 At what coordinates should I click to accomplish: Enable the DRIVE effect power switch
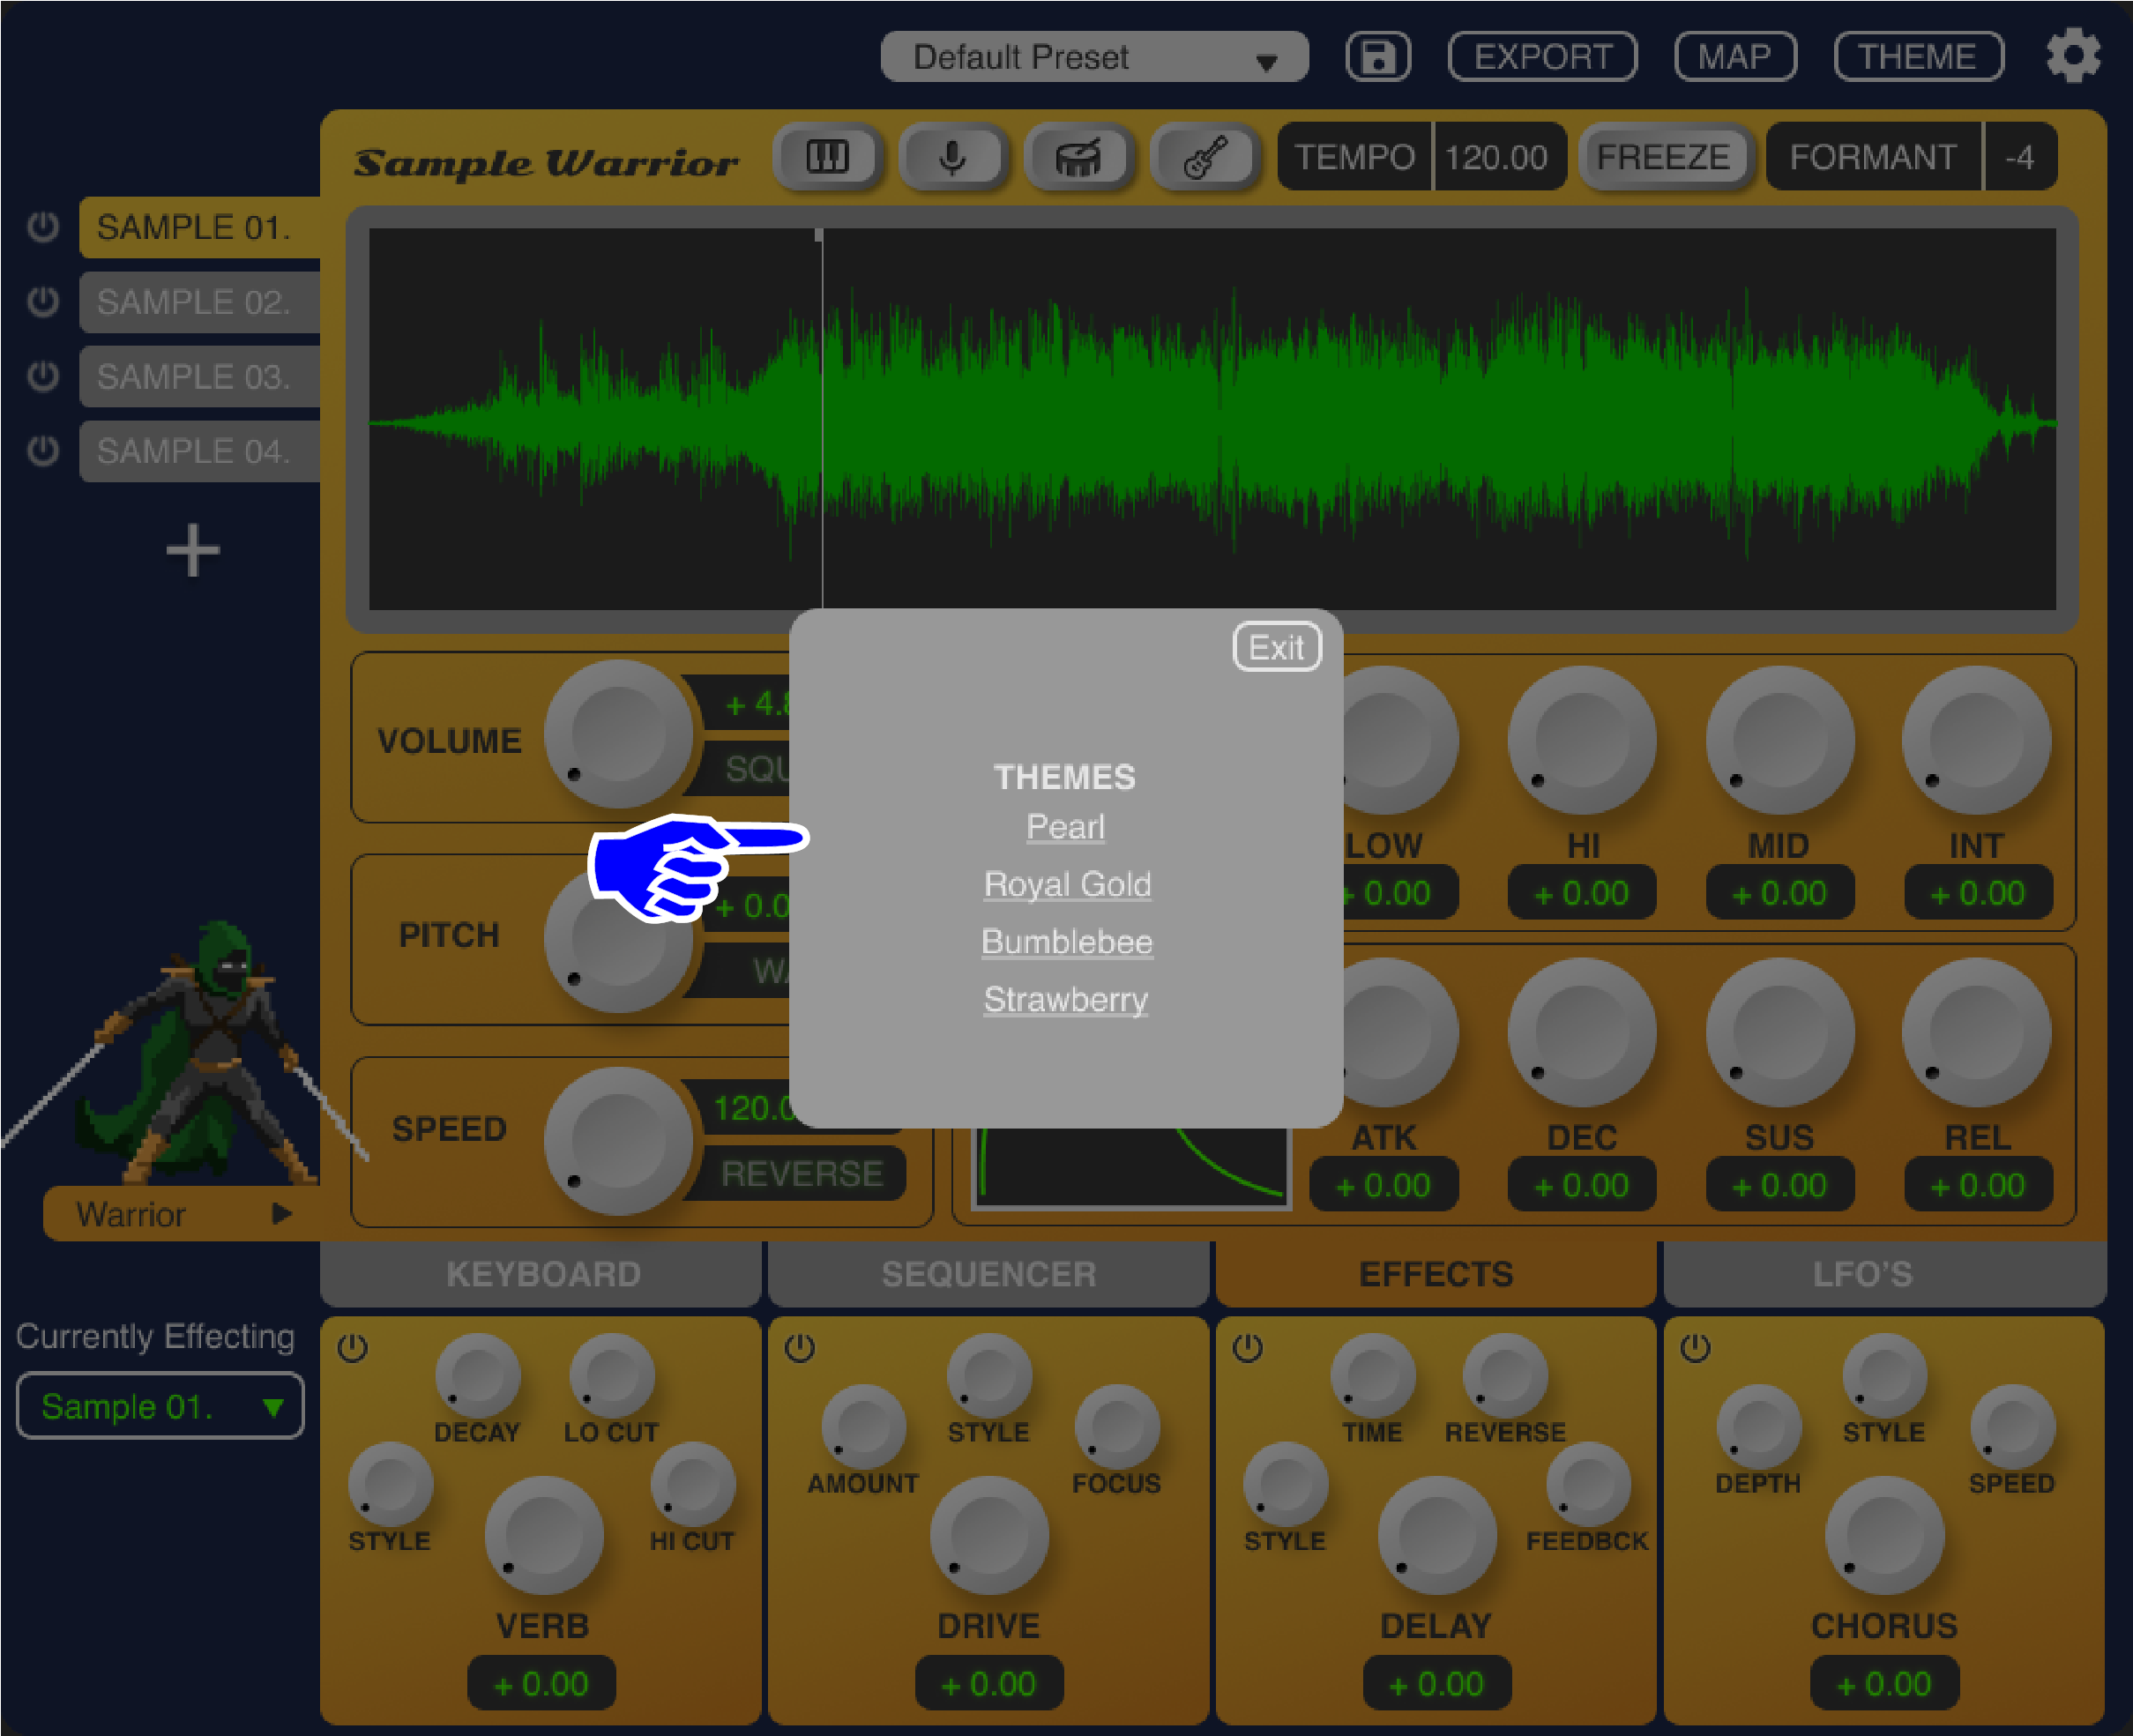tap(799, 1348)
